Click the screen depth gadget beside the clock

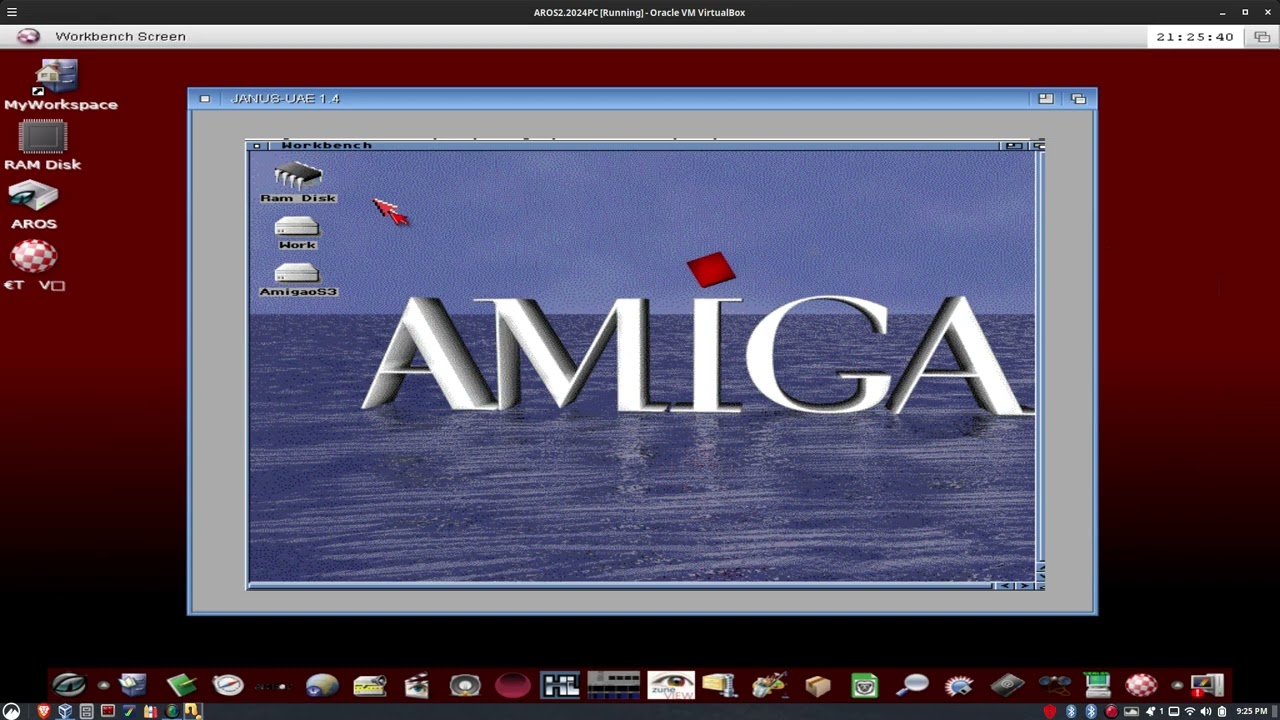[x=1261, y=37]
